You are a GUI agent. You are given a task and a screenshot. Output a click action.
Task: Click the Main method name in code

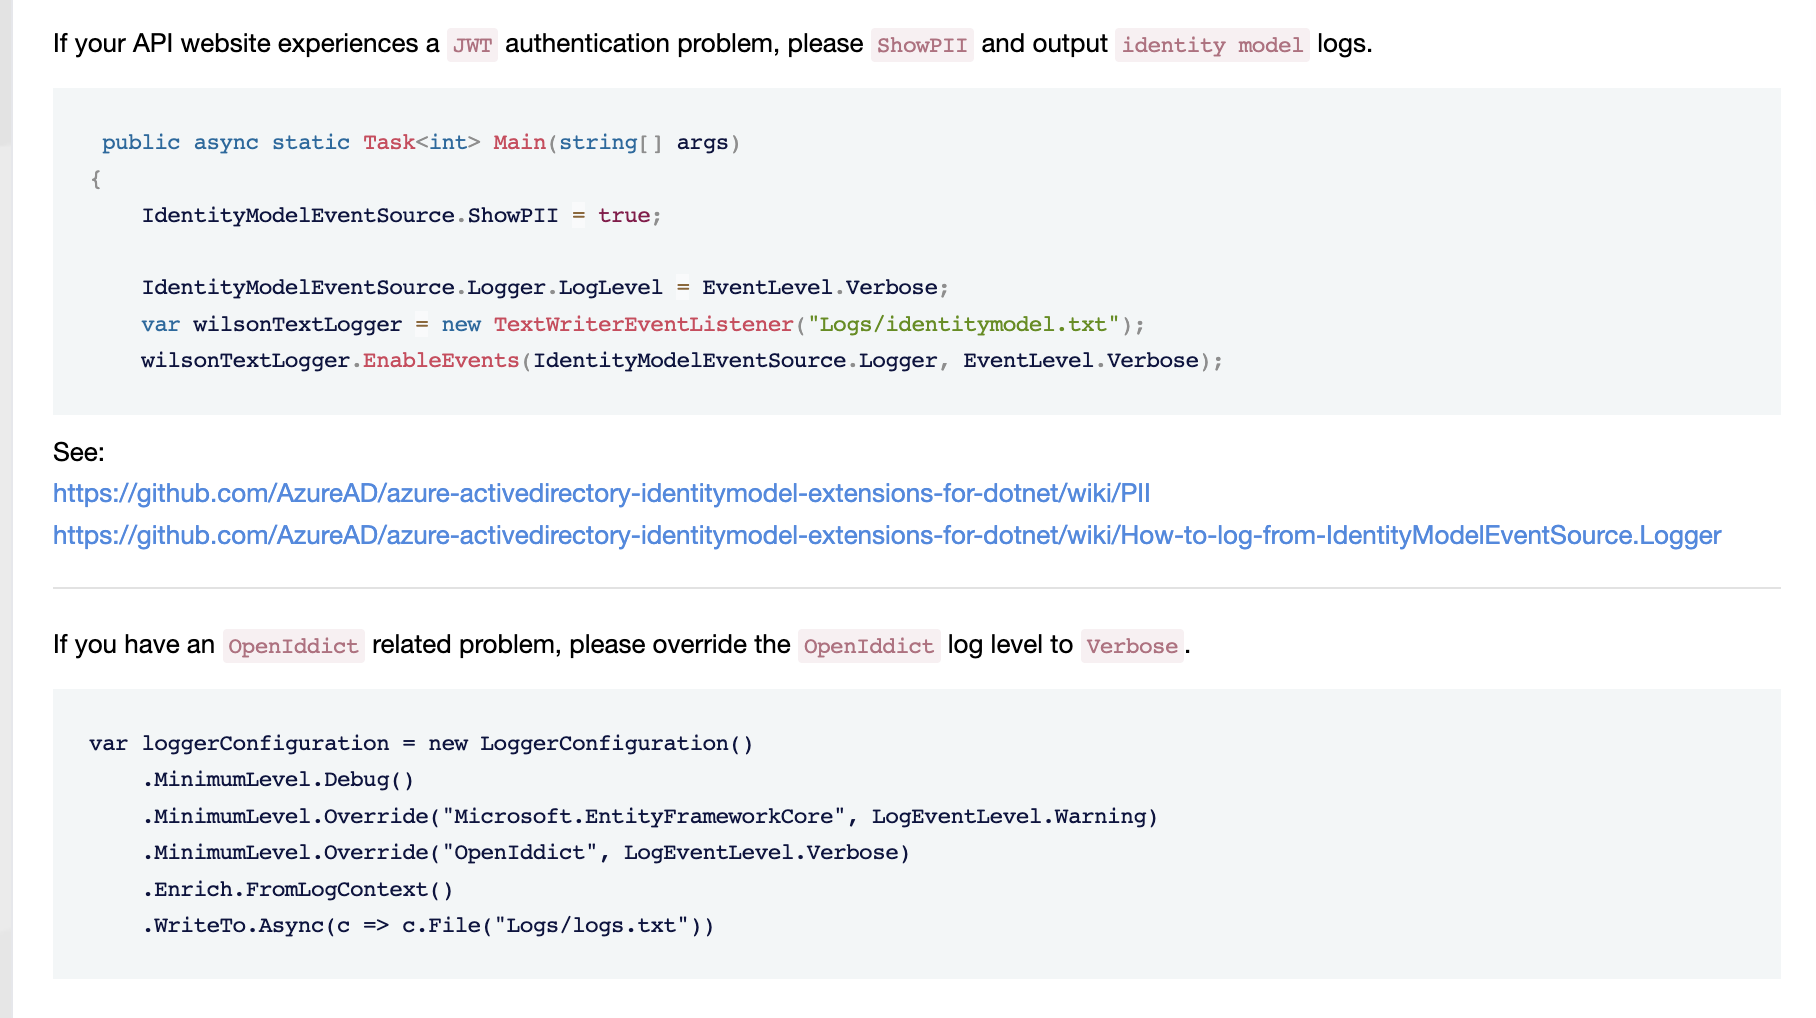tap(519, 143)
